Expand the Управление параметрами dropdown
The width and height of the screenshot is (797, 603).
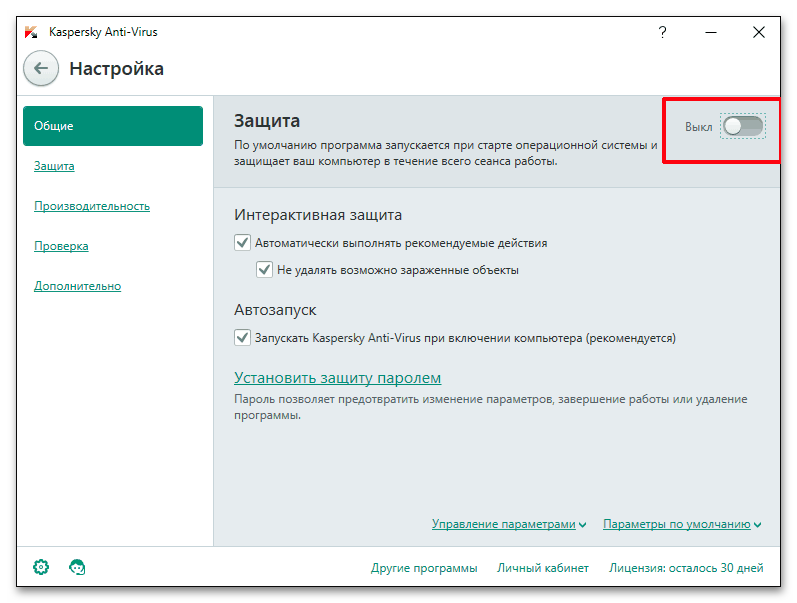click(x=509, y=524)
